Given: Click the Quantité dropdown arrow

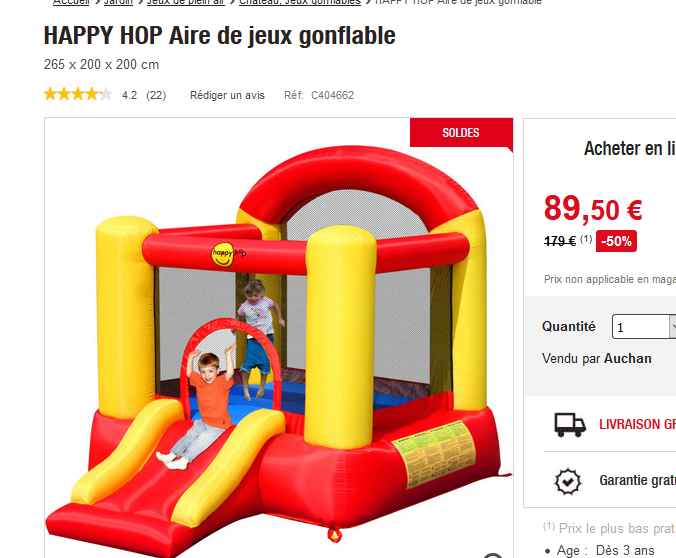Looking at the screenshot, I should pos(673,327).
